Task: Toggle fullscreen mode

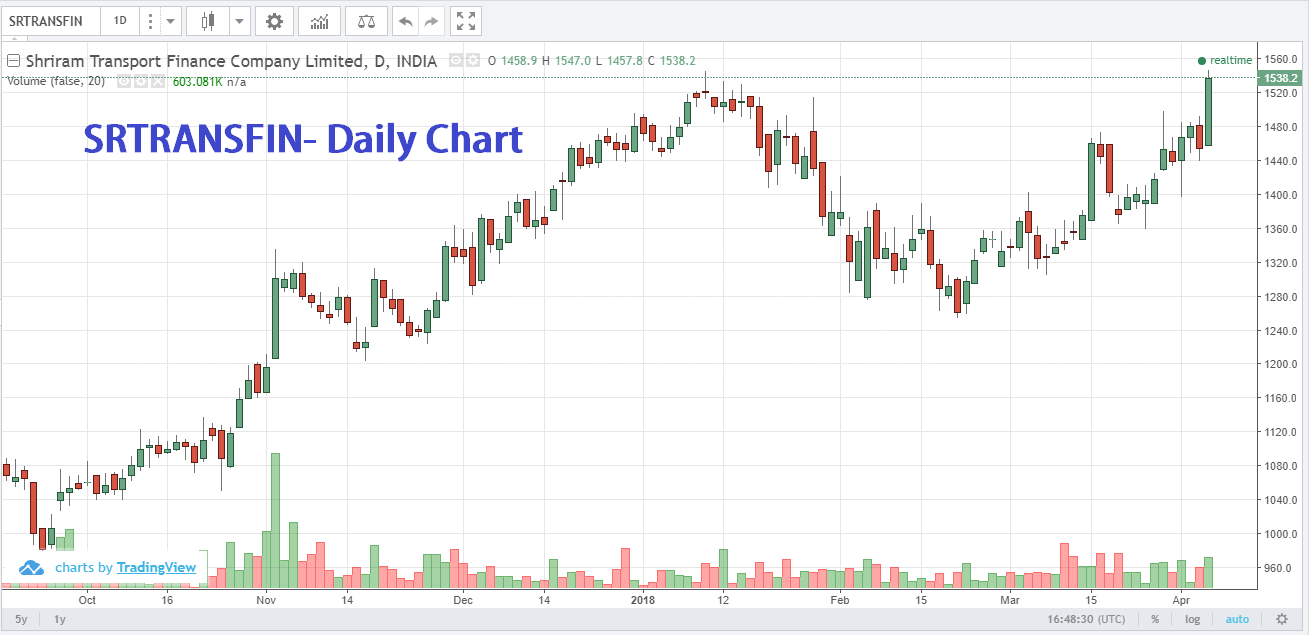Action: tap(464, 20)
